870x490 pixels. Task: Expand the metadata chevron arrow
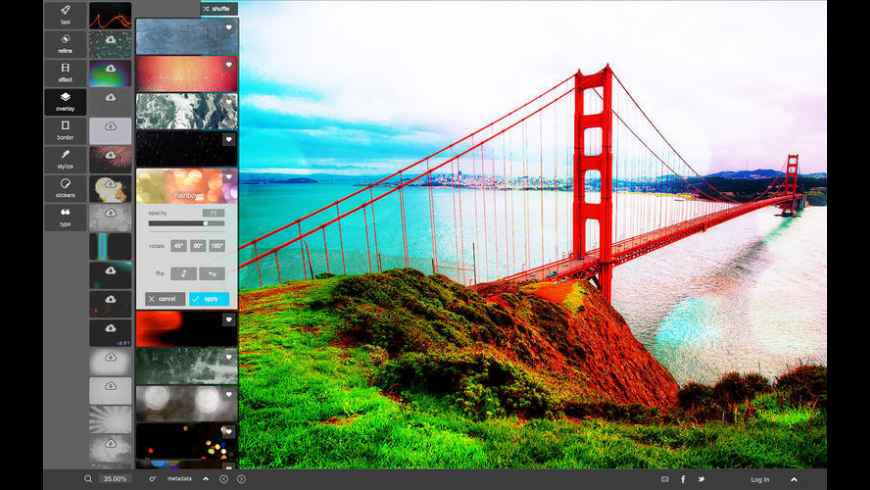point(206,479)
